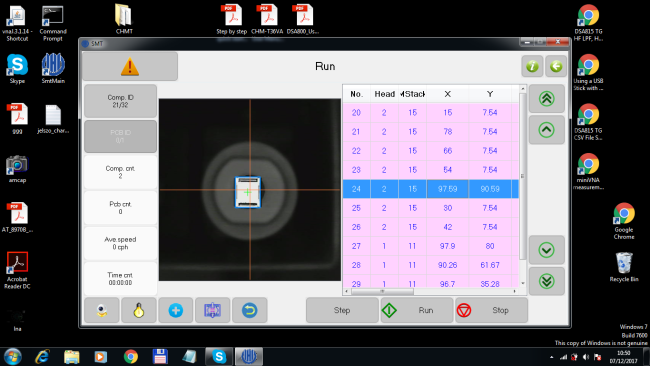Jump to first row with double-up chevron
This screenshot has height=366, width=650.
[547, 99]
